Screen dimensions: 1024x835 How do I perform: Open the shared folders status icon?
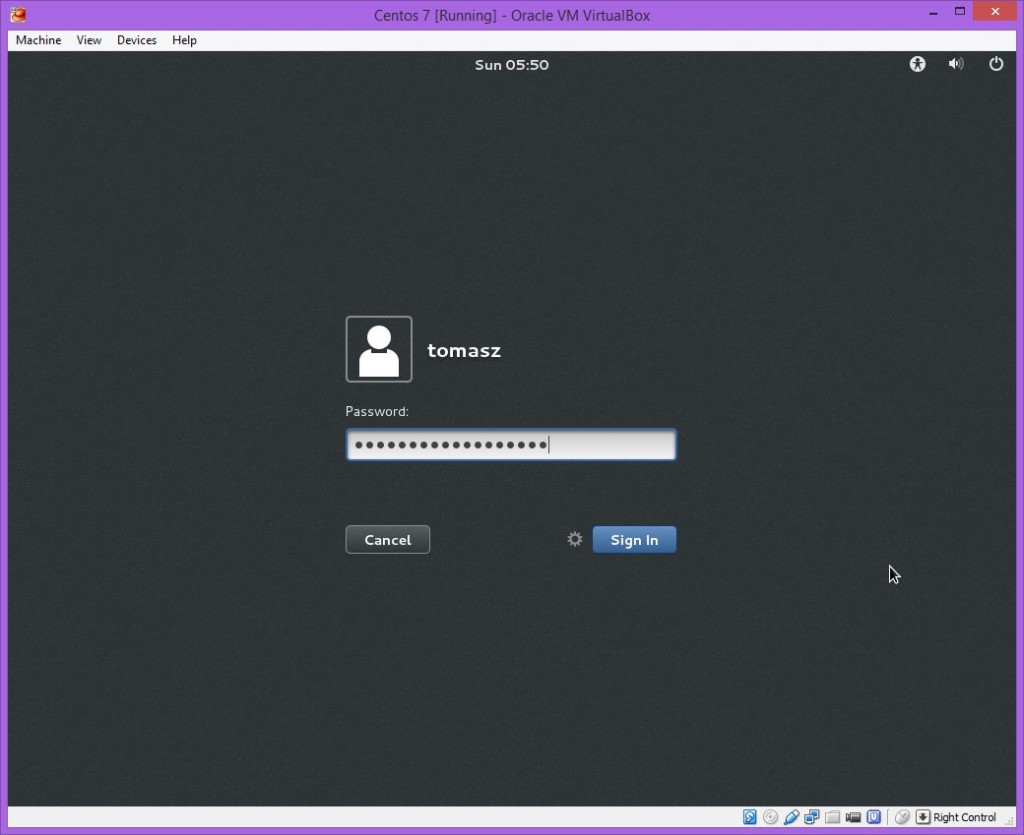[x=832, y=817]
